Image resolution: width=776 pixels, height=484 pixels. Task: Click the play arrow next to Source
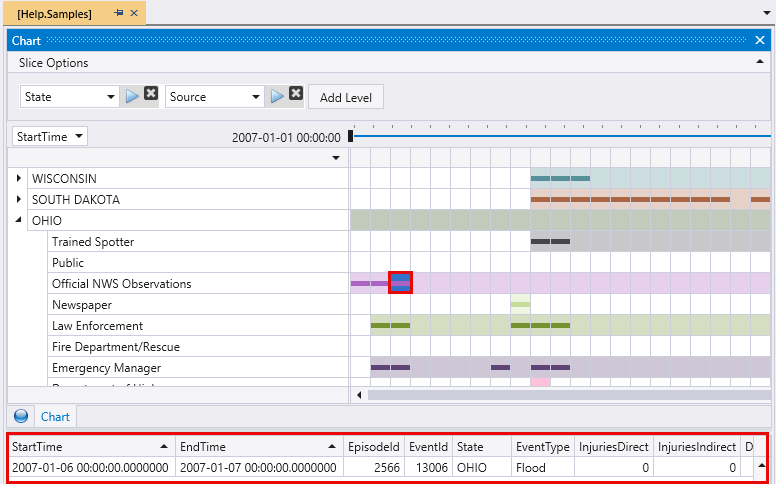(277, 96)
